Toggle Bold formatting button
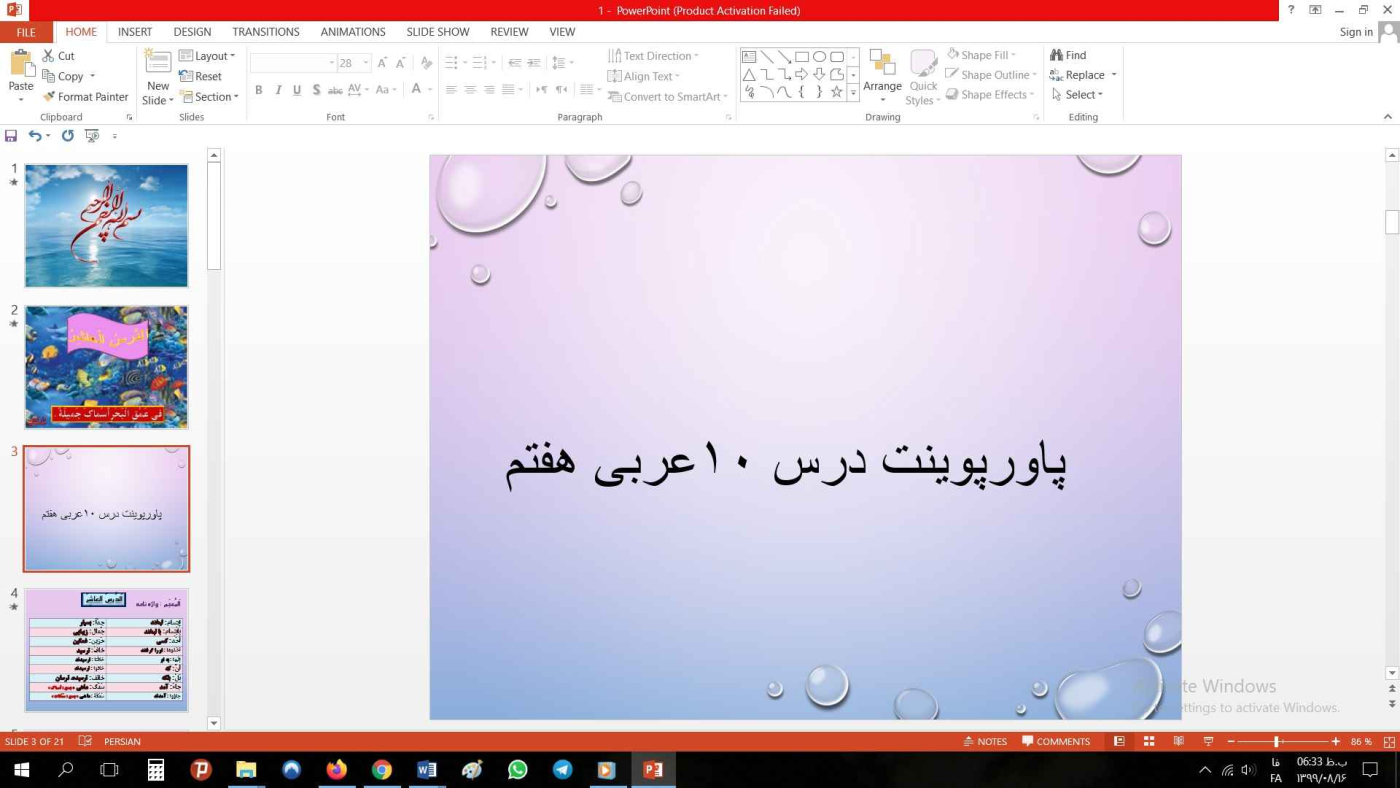The width and height of the screenshot is (1400, 788). 258,90
